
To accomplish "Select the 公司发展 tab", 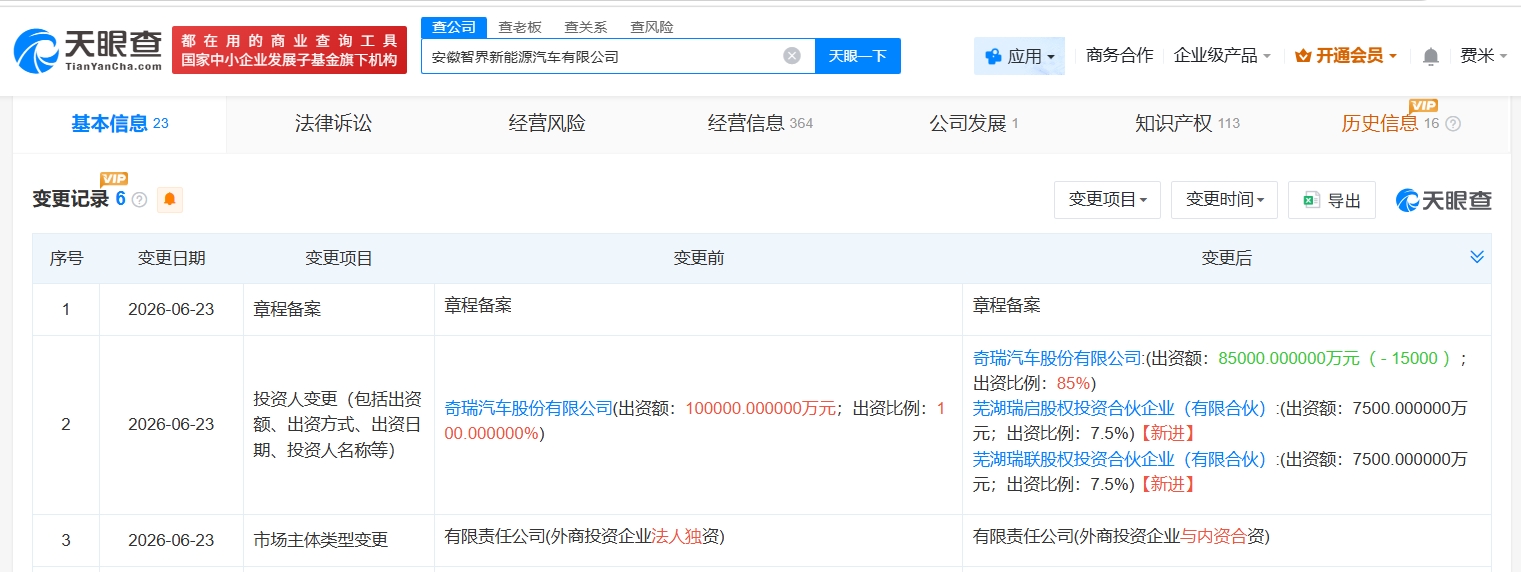I will (973, 124).
